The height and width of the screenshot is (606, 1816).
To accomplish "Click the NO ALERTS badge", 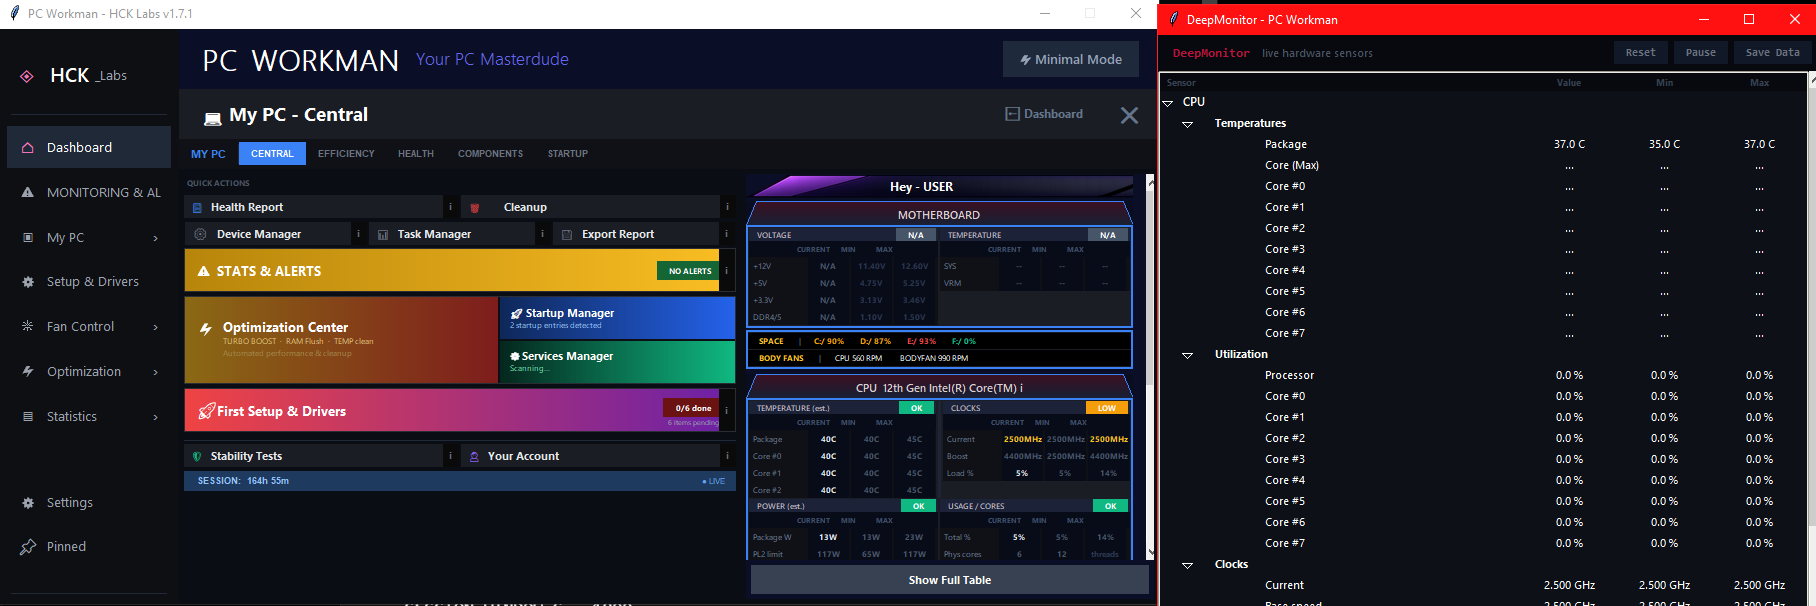I will pos(689,271).
